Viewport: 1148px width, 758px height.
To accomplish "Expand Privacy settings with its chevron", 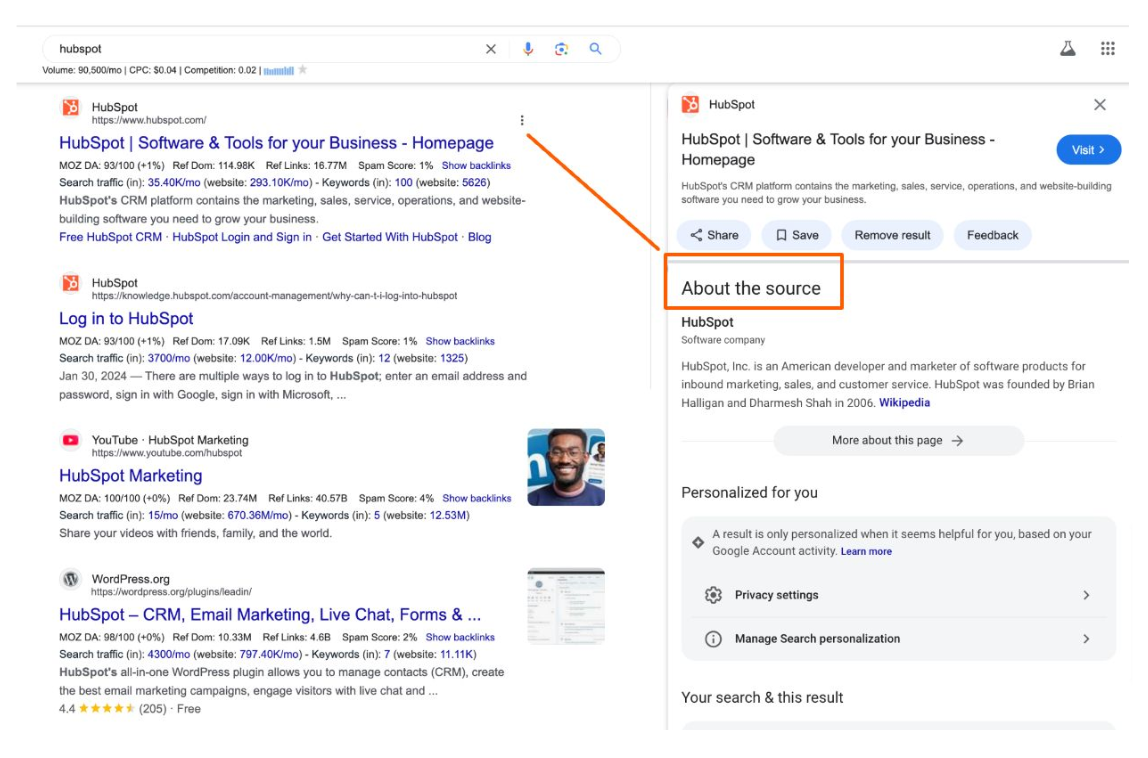I will point(1086,595).
